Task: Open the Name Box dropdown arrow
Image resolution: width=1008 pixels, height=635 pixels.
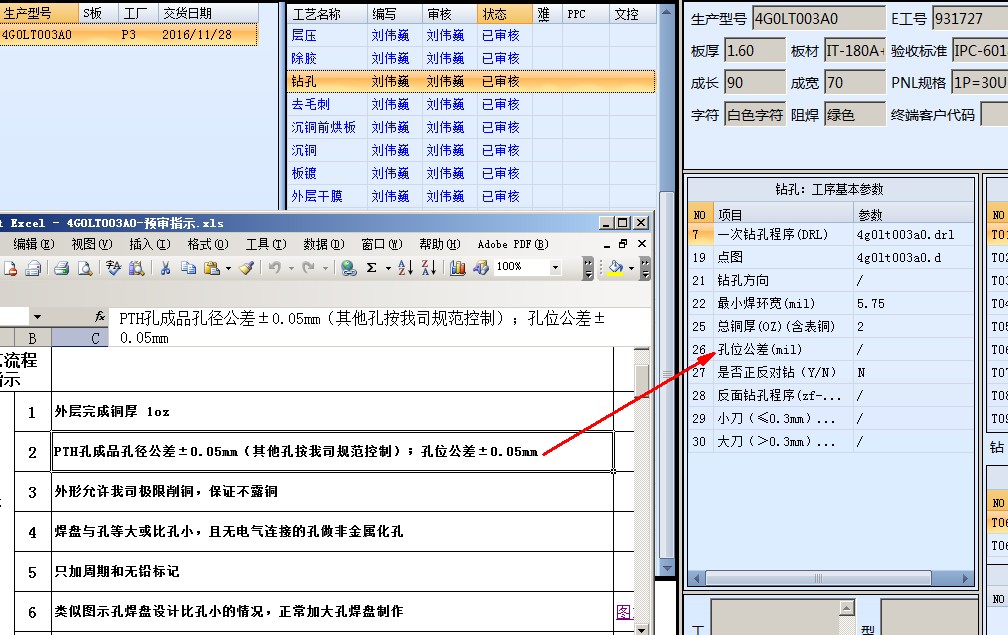Action: click(x=37, y=317)
